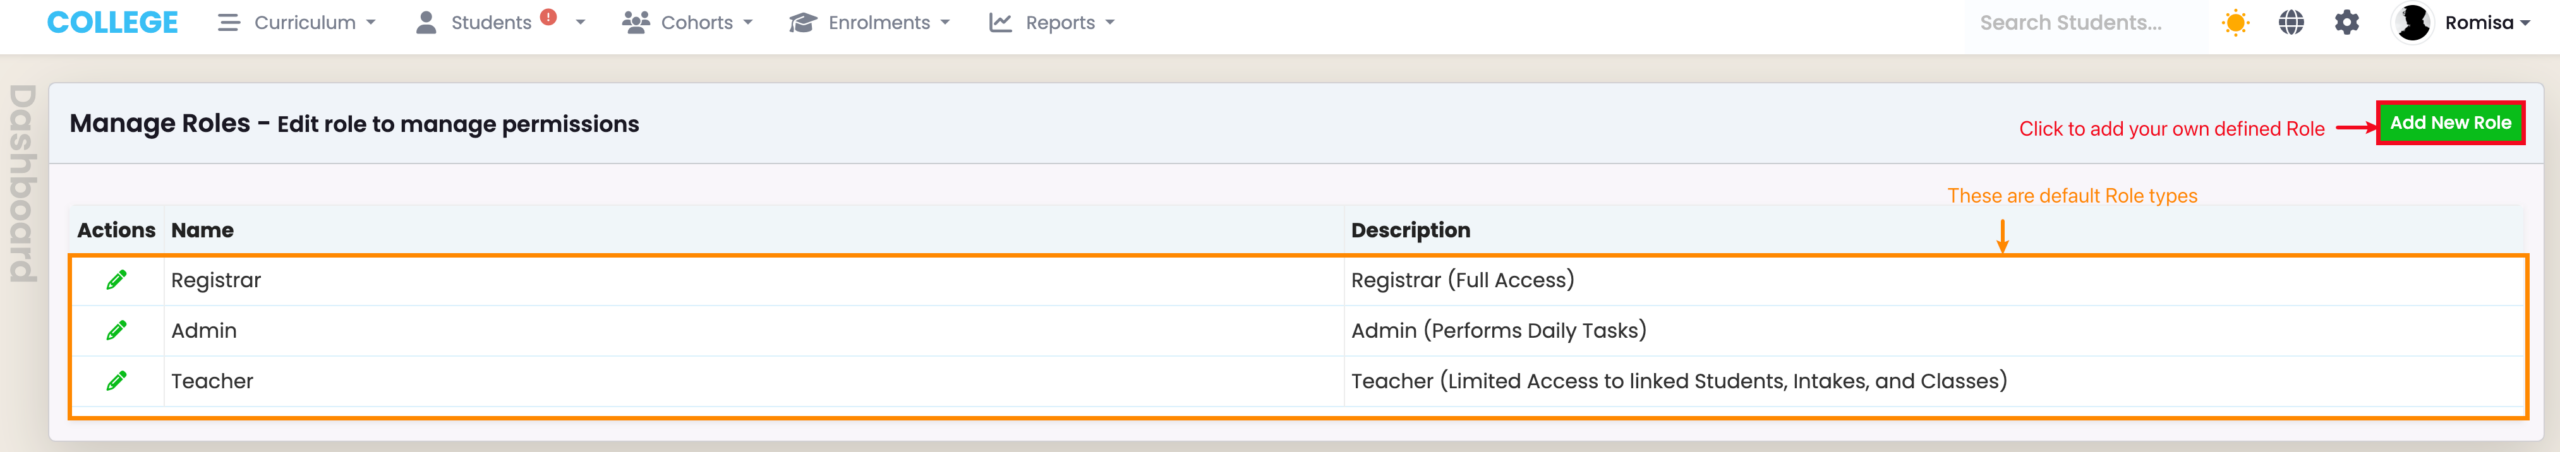2560x452 pixels.
Task: Open the Enrolments menu
Action: click(869, 22)
